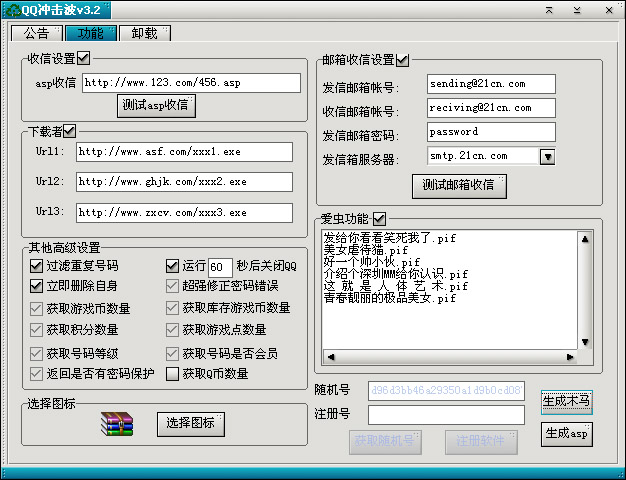Click the line 介绍个深圳MM给你认识.pif
626x480 pixels.
[x=396, y=274]
